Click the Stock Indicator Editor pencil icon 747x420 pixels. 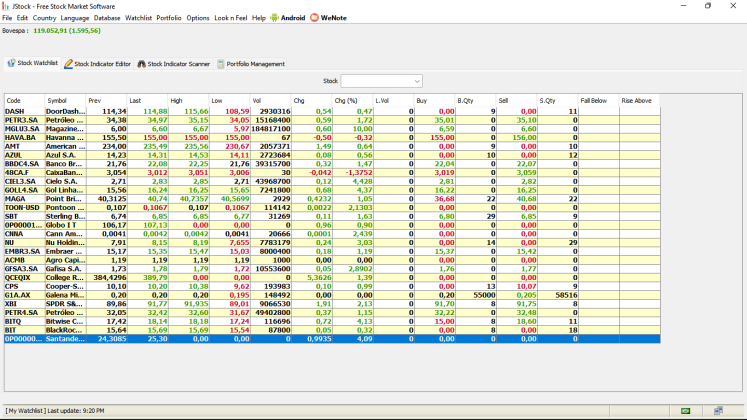point(69,64)
